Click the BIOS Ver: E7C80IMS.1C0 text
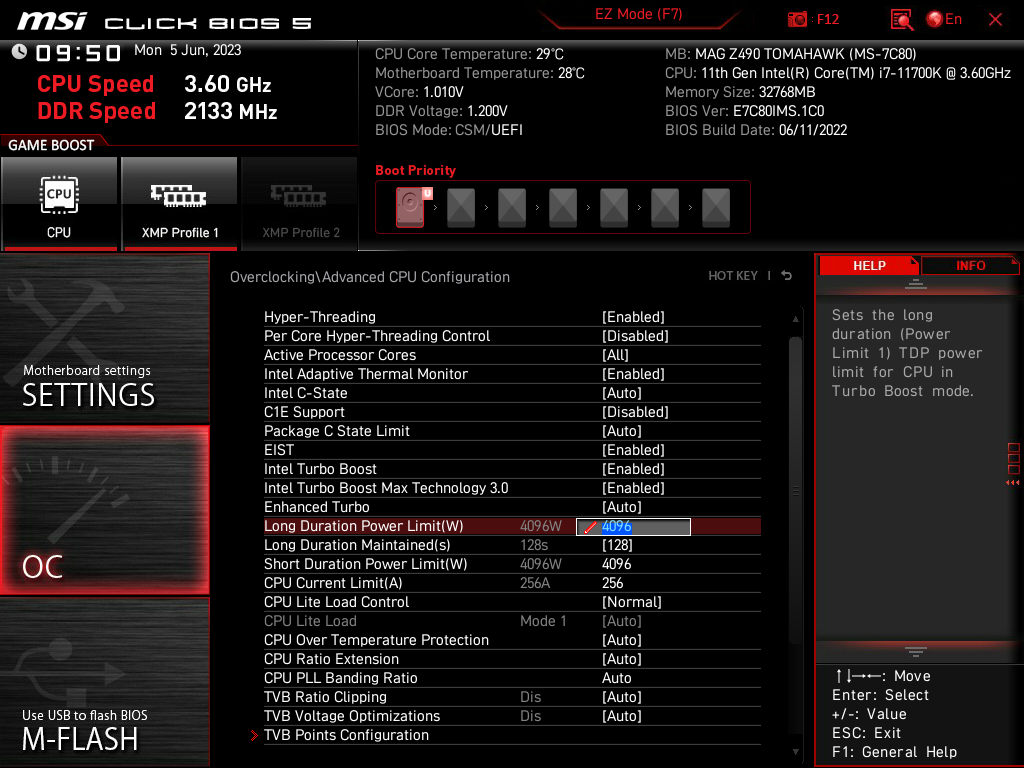This screenshot has height=768, width=1024. [x=744, y=111]
